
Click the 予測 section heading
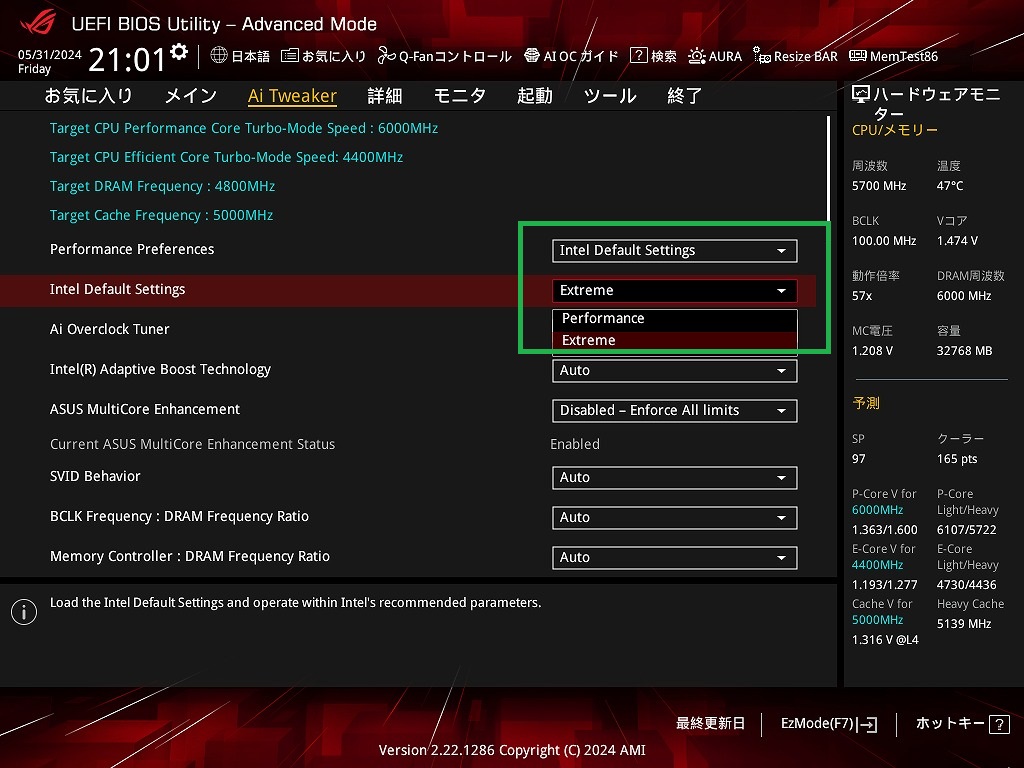866,403
